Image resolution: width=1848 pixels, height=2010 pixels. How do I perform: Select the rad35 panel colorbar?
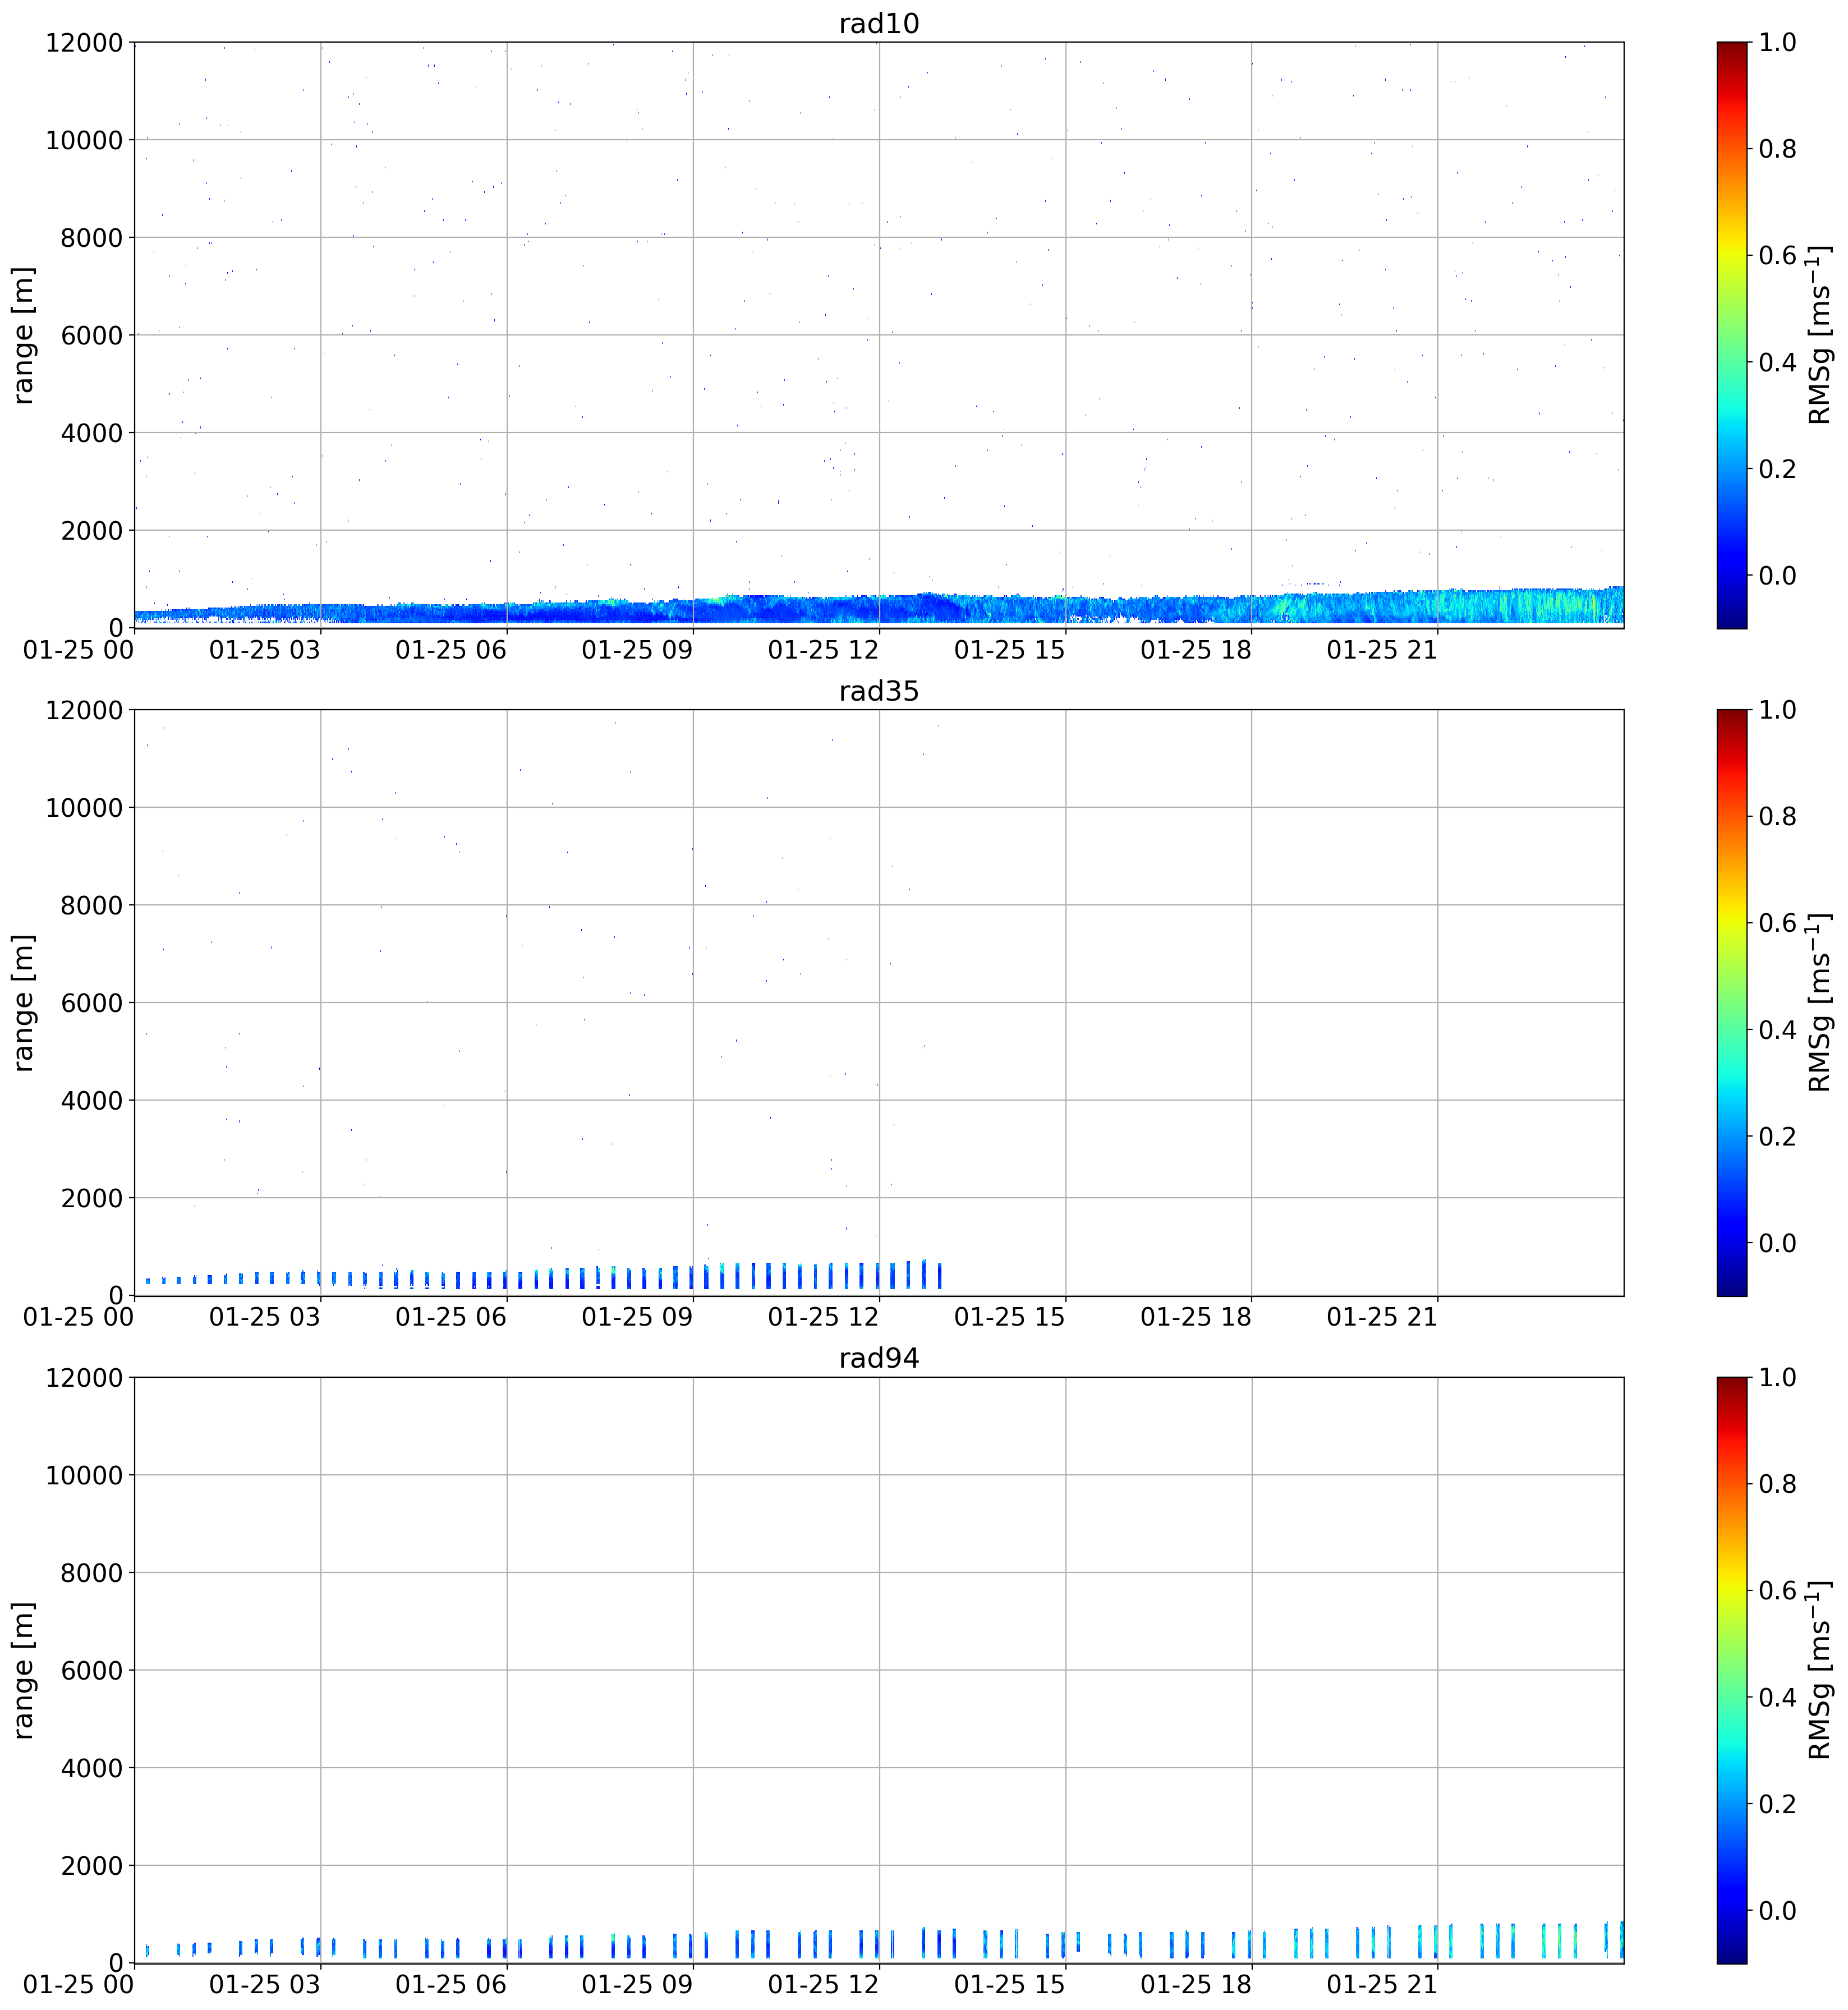pos(1732,1003)
